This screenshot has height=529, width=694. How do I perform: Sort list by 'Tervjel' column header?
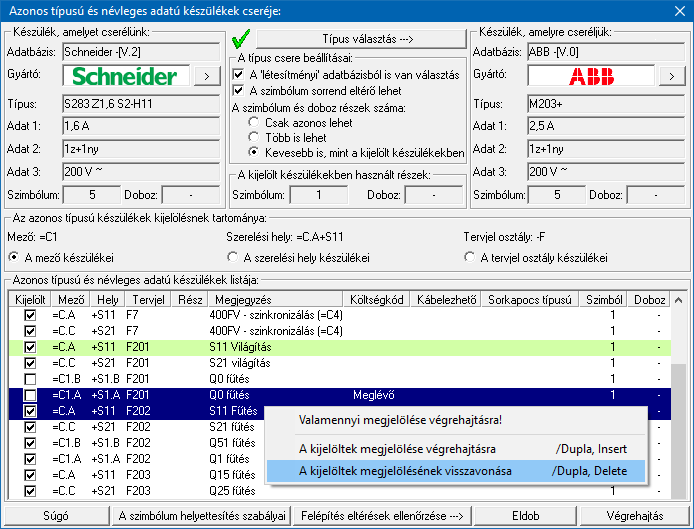[x=148, y=300]
